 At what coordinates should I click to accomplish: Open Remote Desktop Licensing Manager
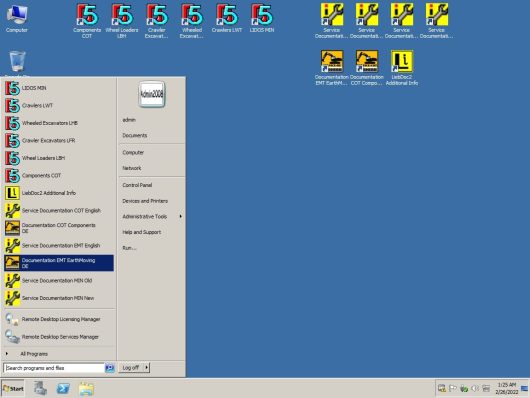tap(59, 319)
